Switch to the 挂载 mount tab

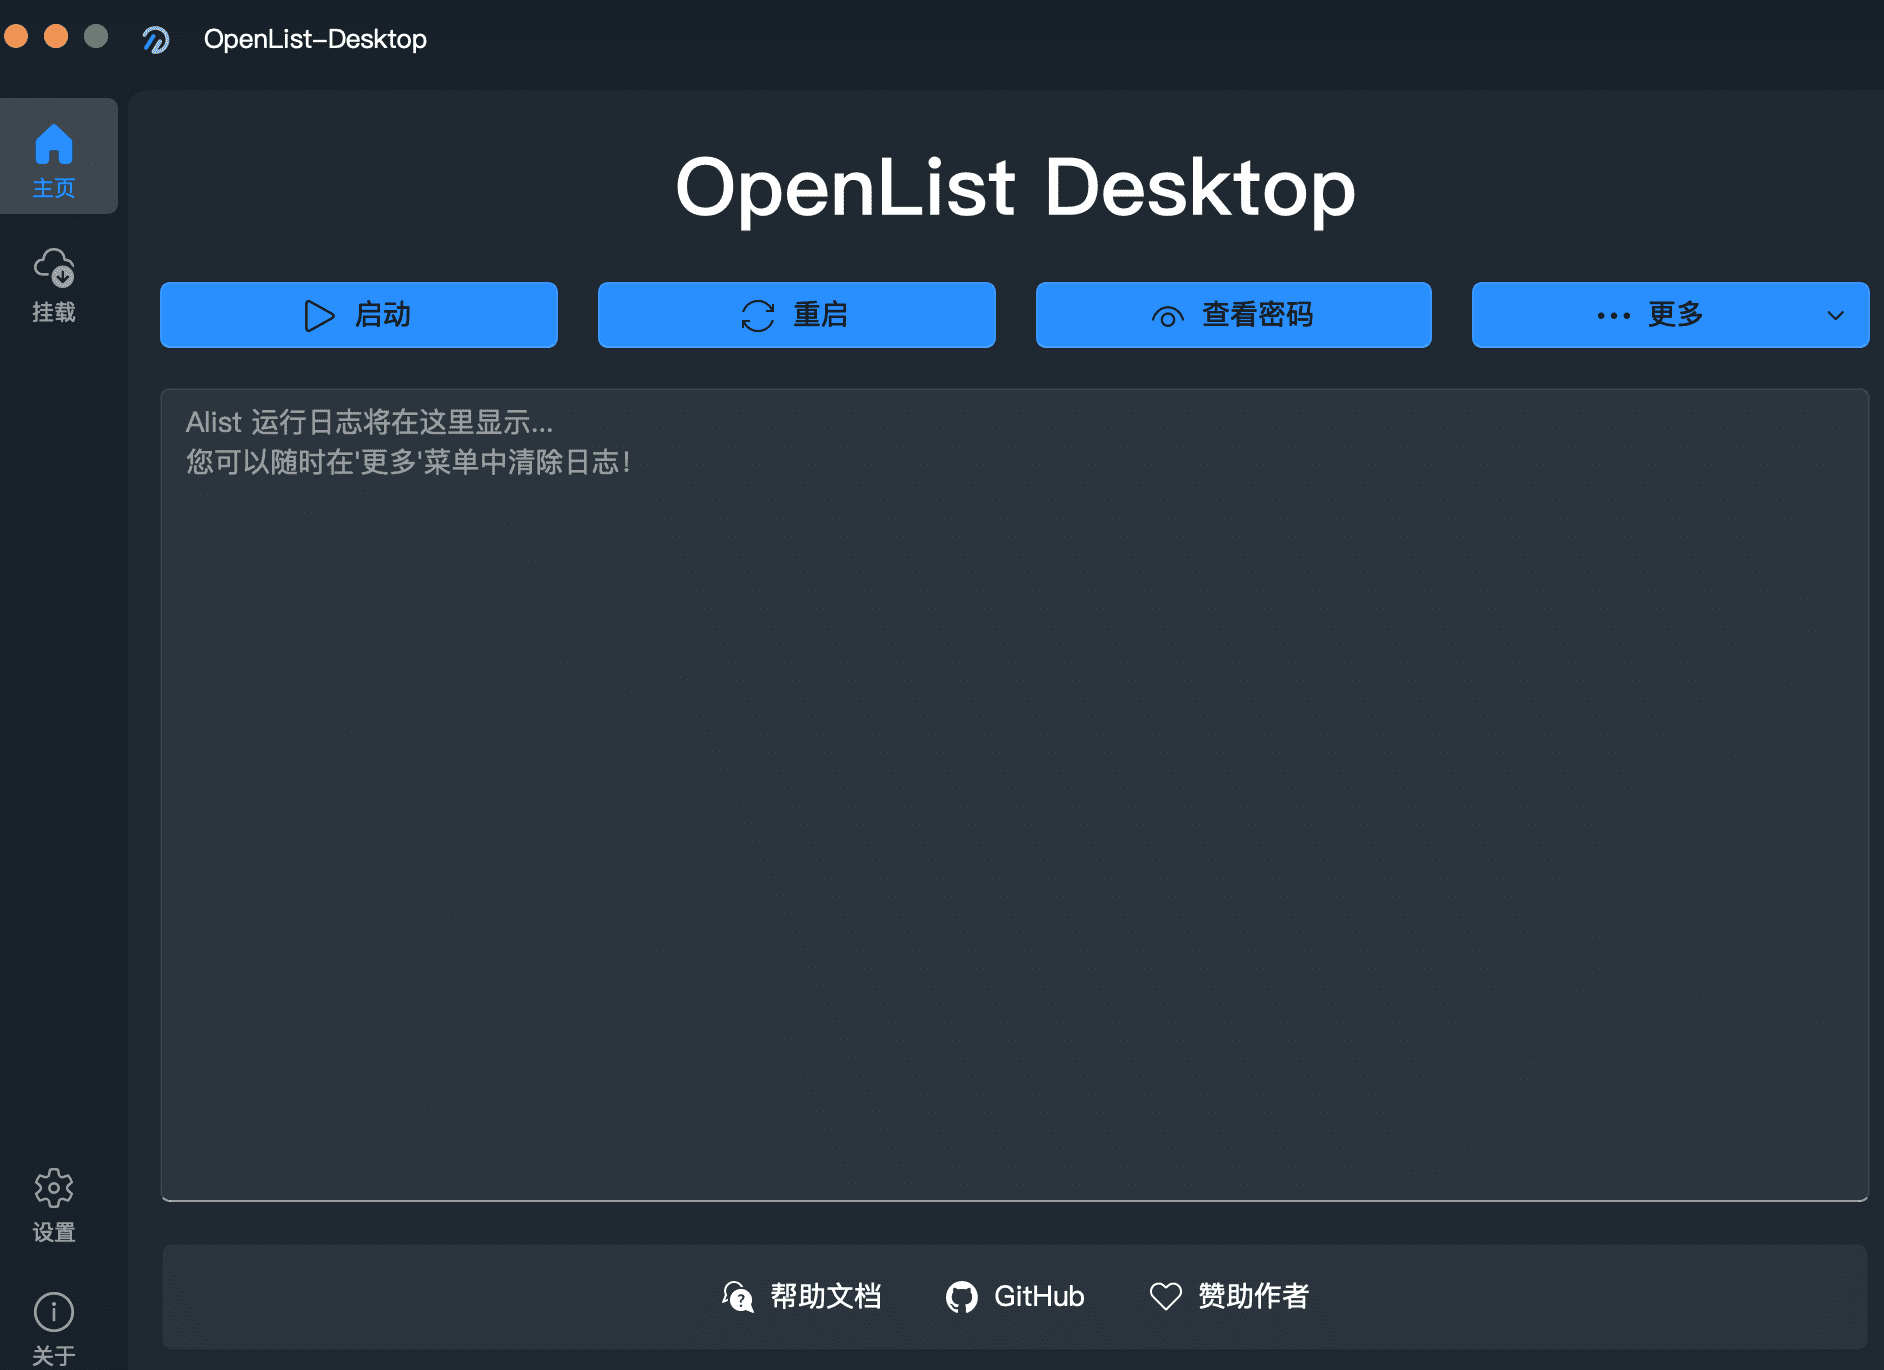[x=54, y=285]
